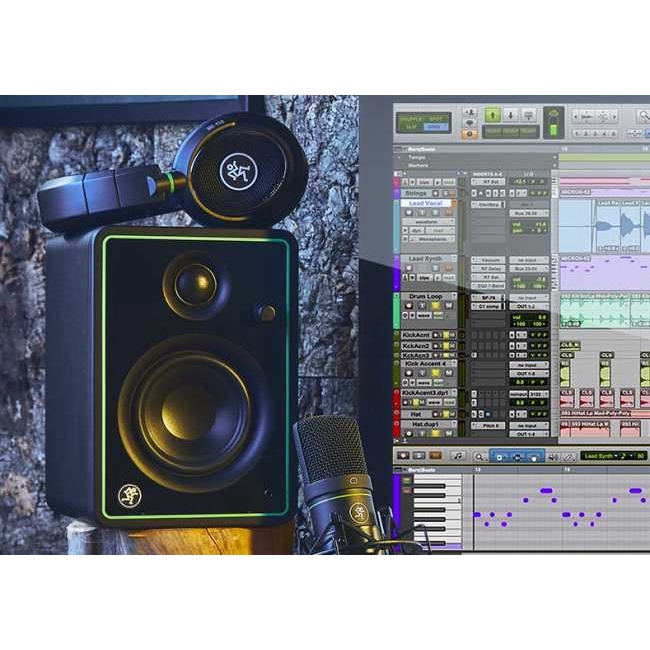Select the Hat track name

coord(416,414)
